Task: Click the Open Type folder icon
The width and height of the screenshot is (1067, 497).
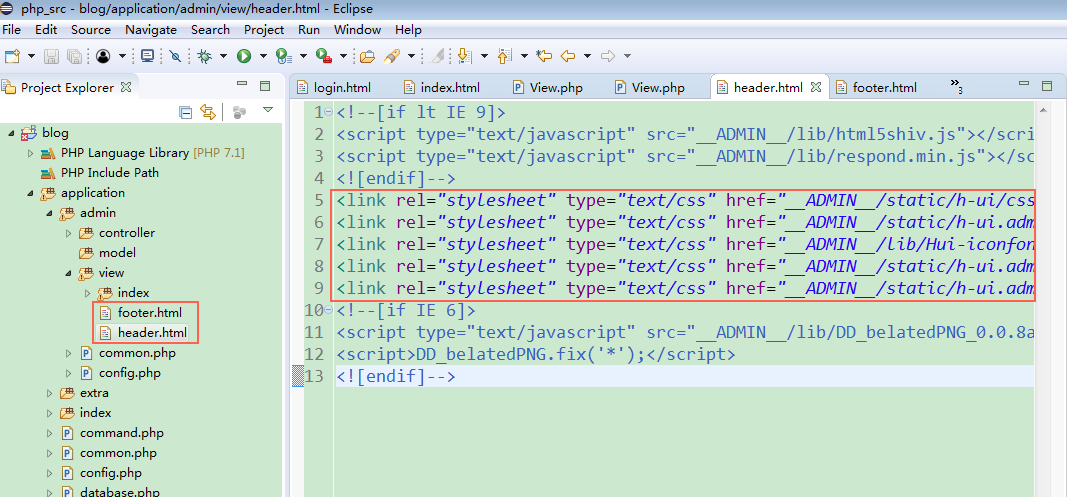Action: click(x=367, y=57)
